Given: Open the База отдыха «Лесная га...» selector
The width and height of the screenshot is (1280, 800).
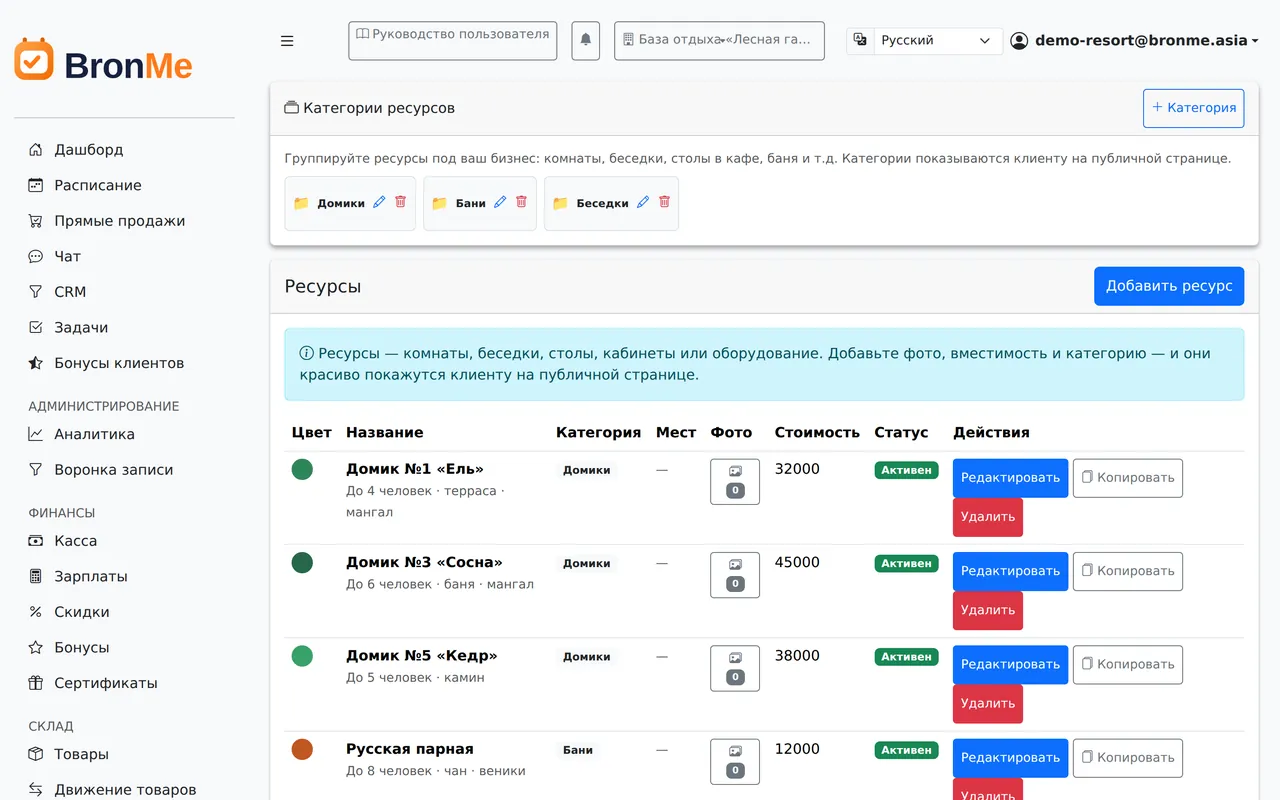Looking at the screenshot, I should 719,40.
